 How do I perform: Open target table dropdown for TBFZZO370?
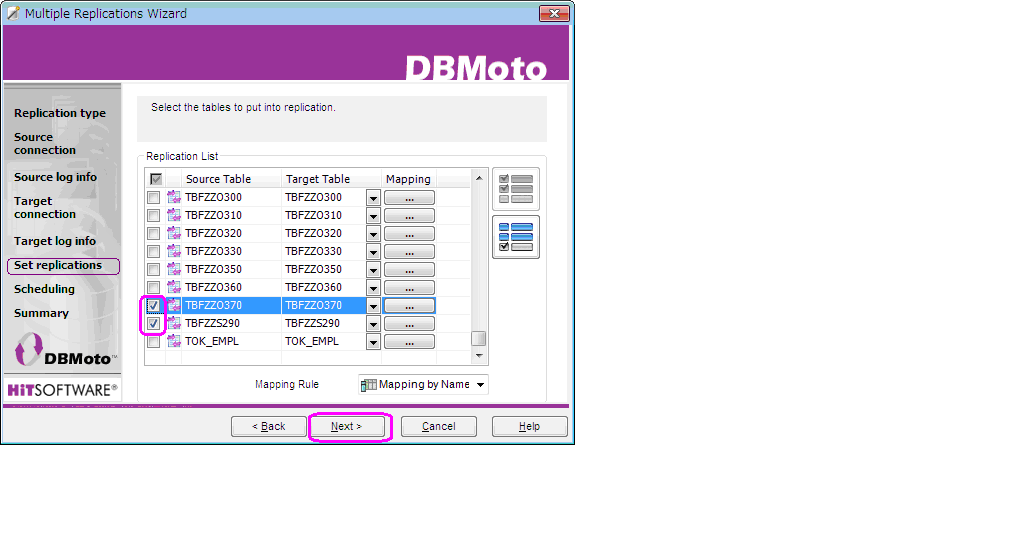pyautogui.click(x=373, y=306)
